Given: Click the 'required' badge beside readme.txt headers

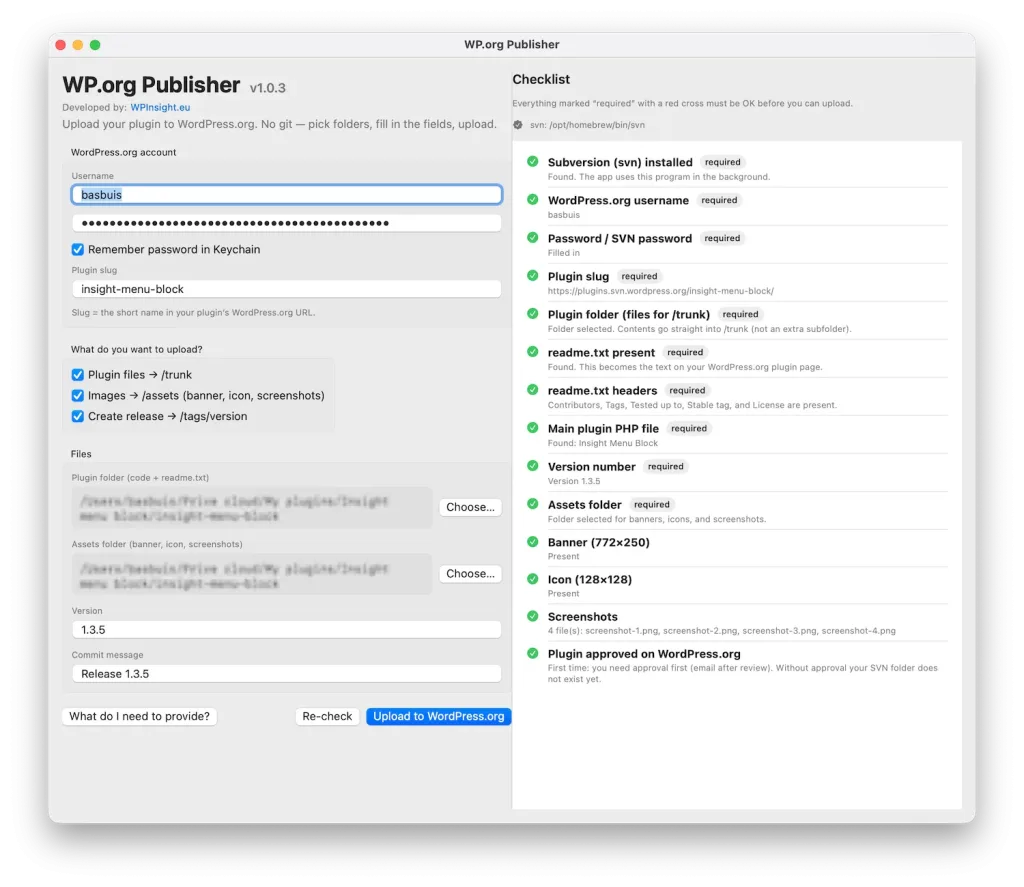Looking at the screenshot, I should pos(687,391).
